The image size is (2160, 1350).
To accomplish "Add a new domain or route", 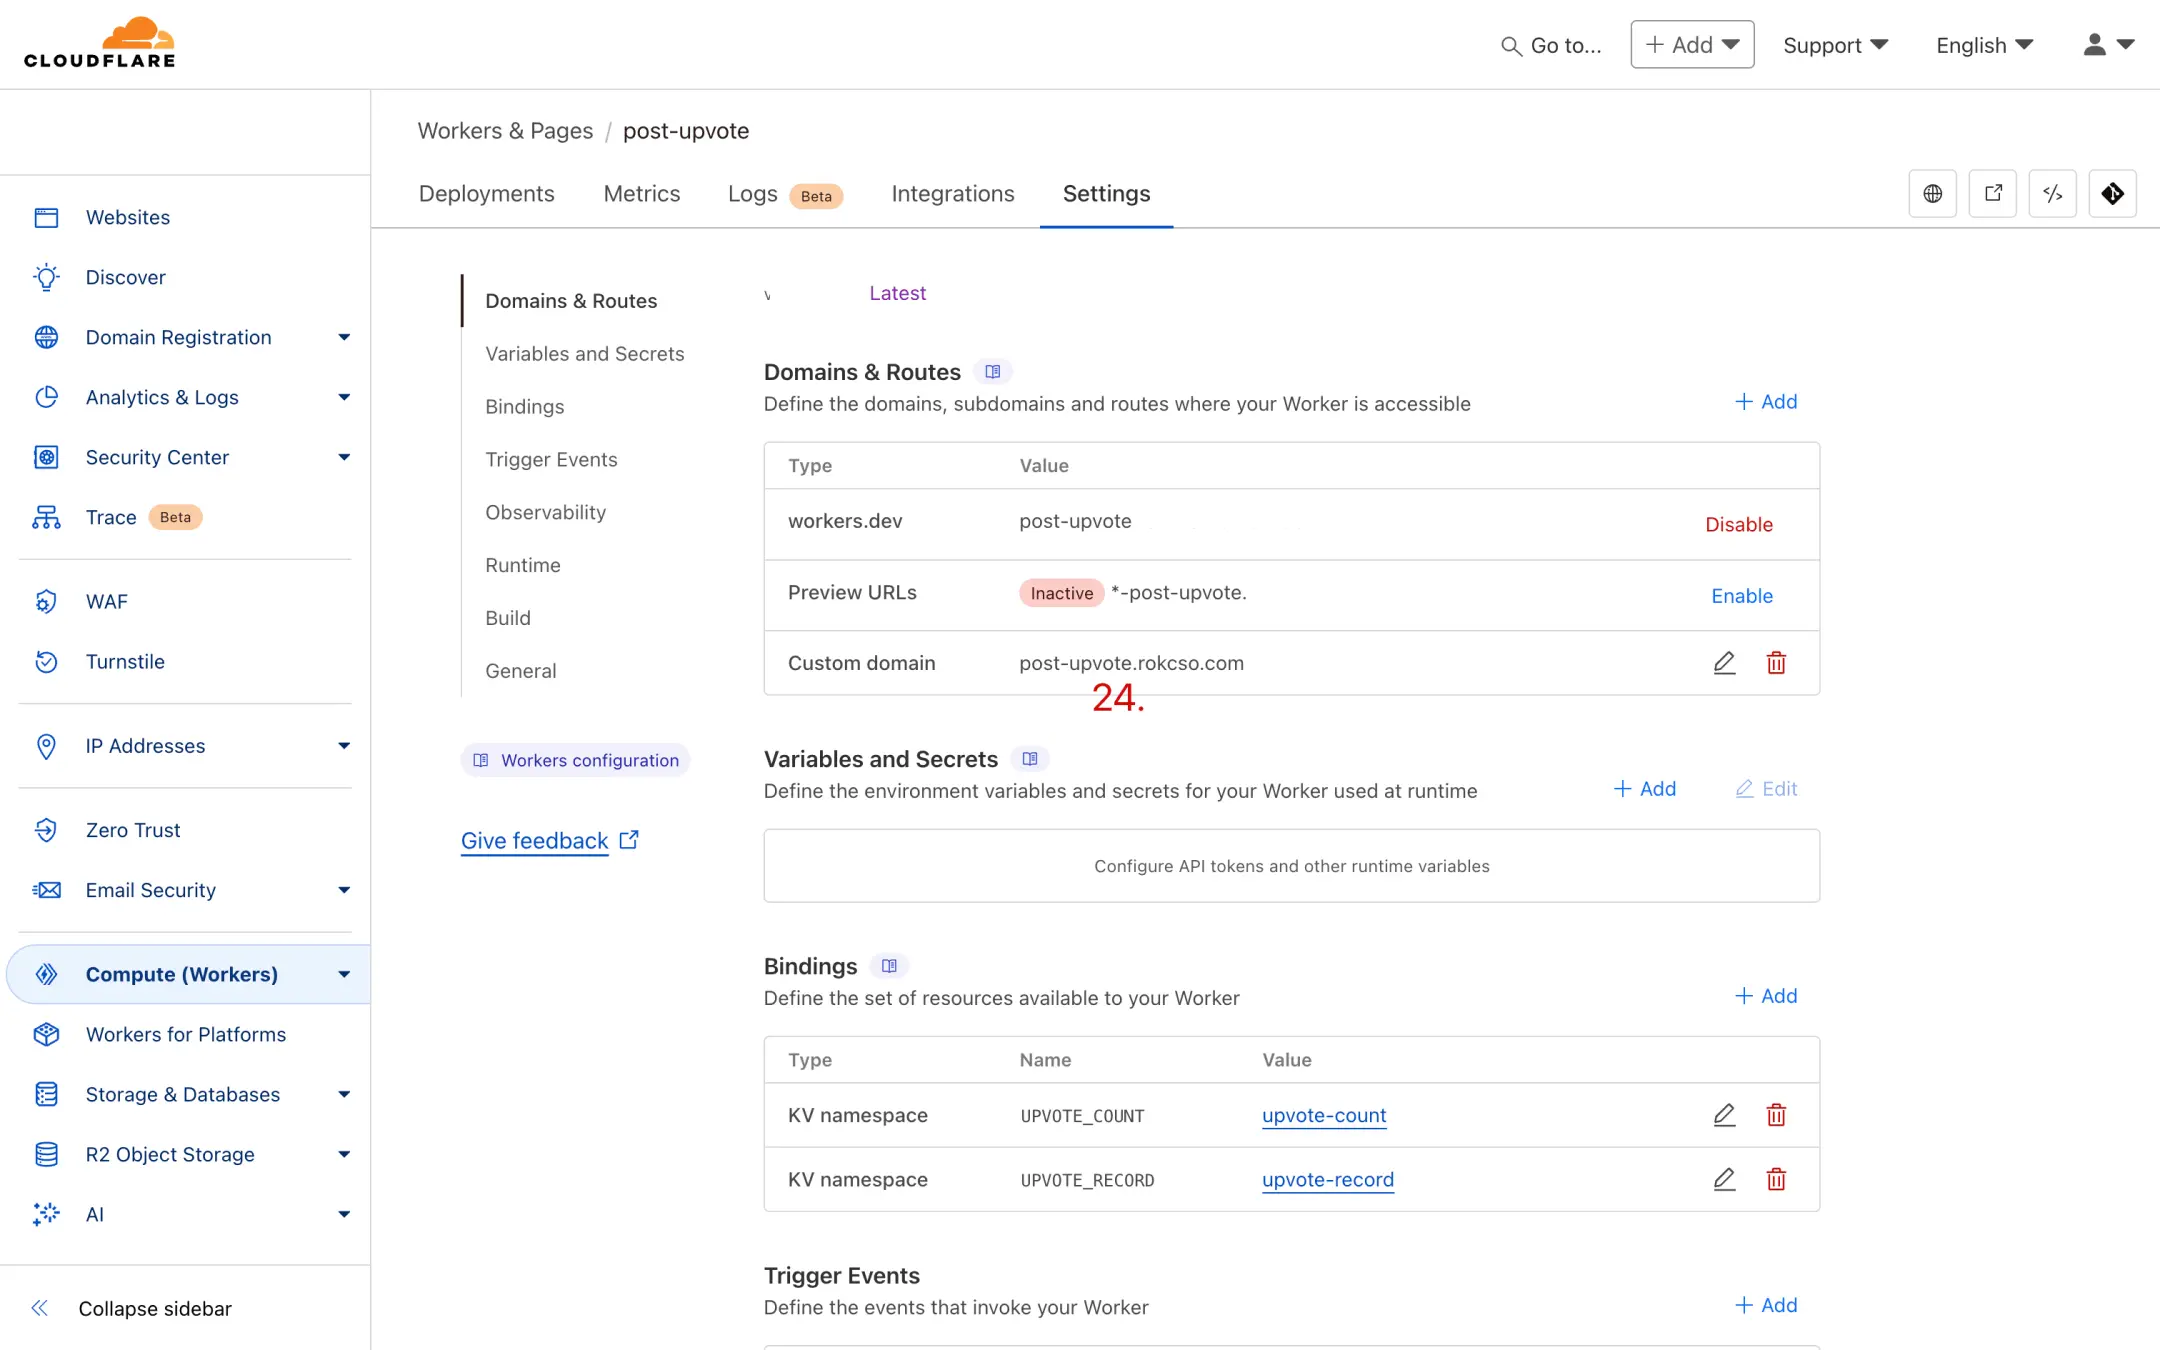I will tap(1766, 402).
